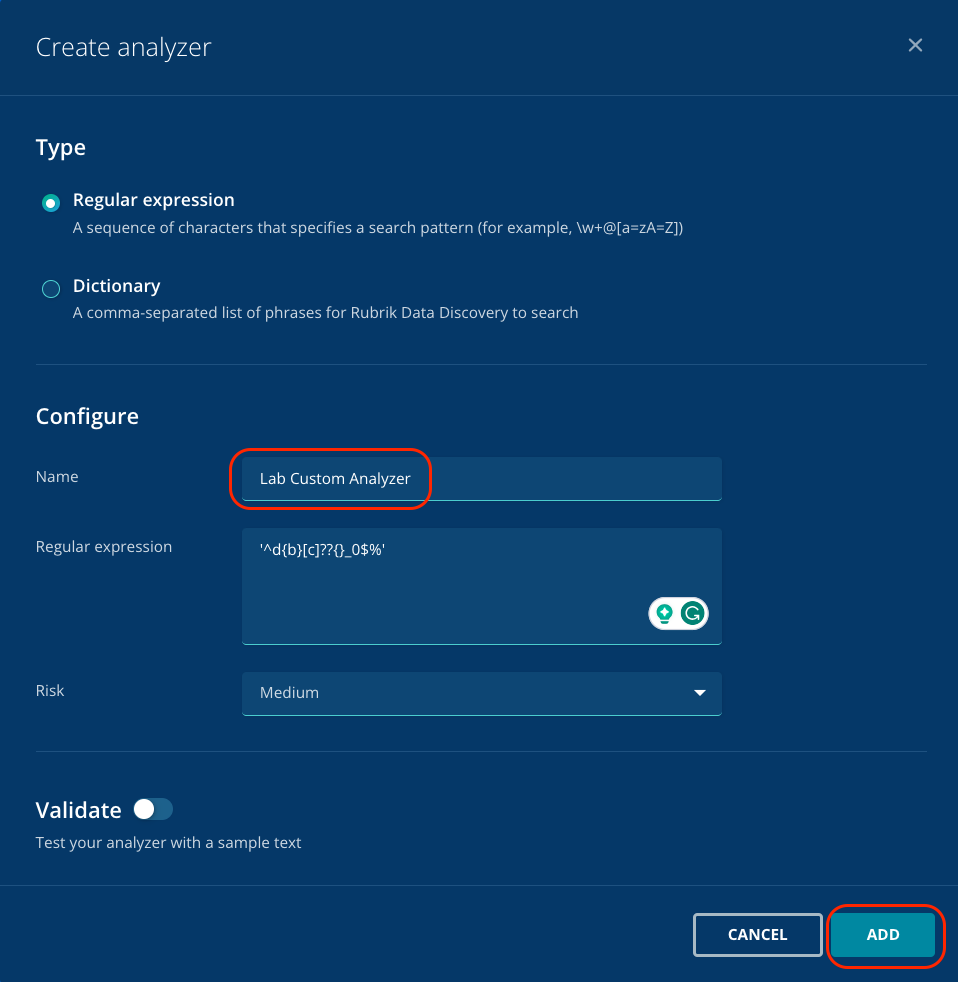This screenshot has height=982, width=958.
Task: Click the Create analyzer dialog title
Action: click(123, 47)
